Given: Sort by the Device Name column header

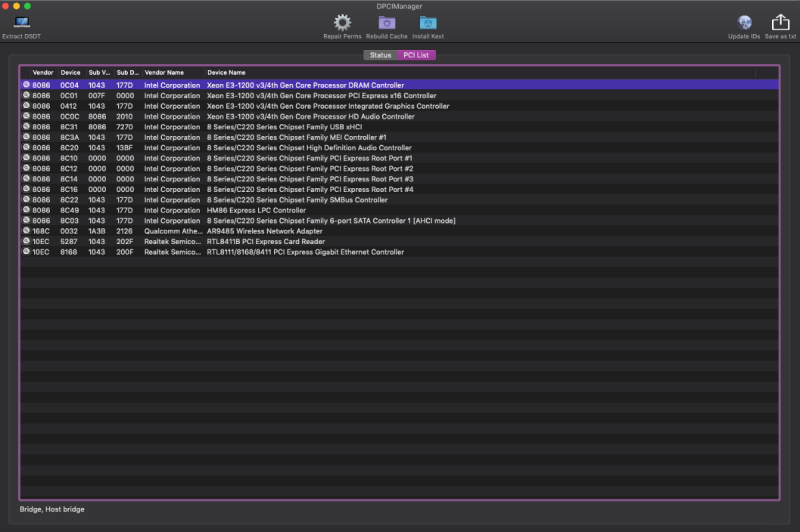Looking at the screenshot, I should click(226, 73).
